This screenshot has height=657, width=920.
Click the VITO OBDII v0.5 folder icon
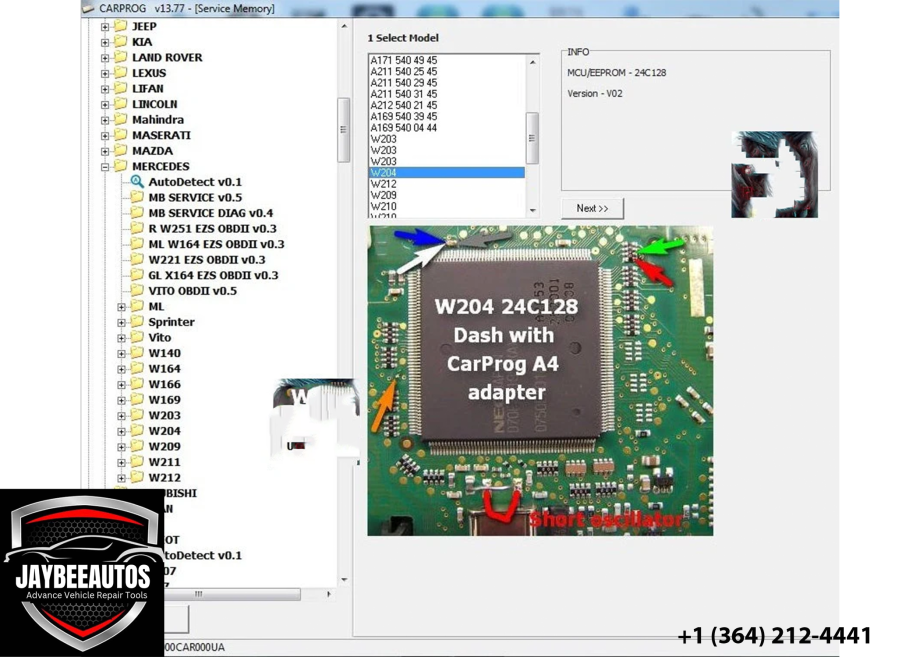coord(137,290)
